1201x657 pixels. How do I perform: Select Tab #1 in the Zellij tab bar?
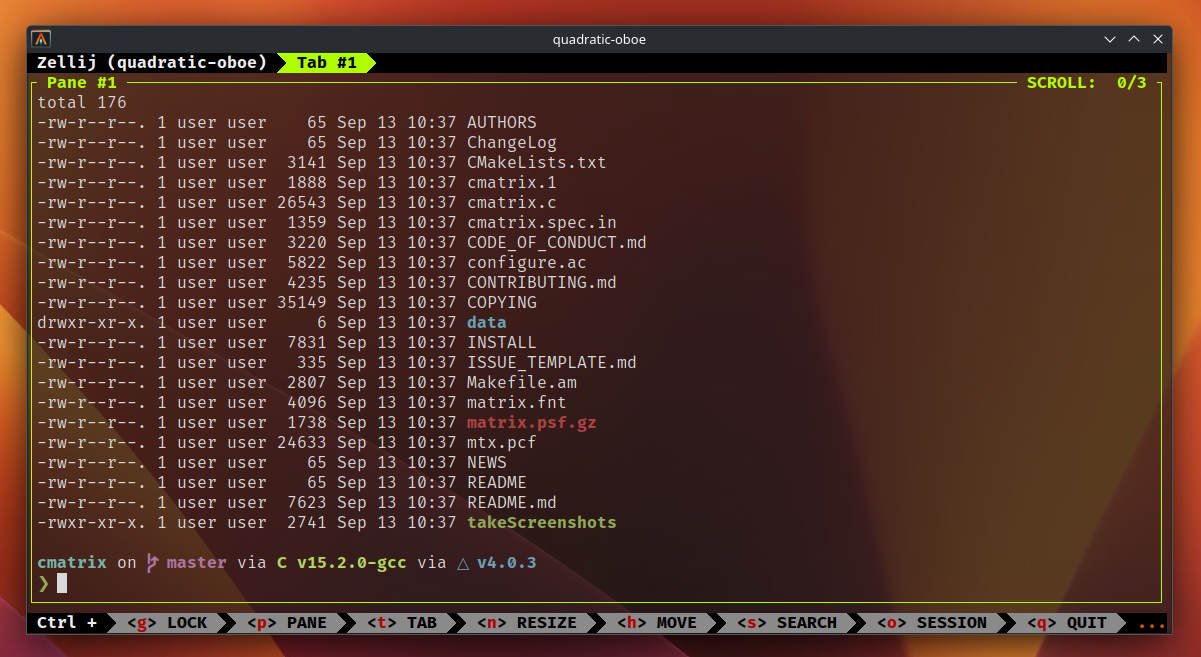326,63
